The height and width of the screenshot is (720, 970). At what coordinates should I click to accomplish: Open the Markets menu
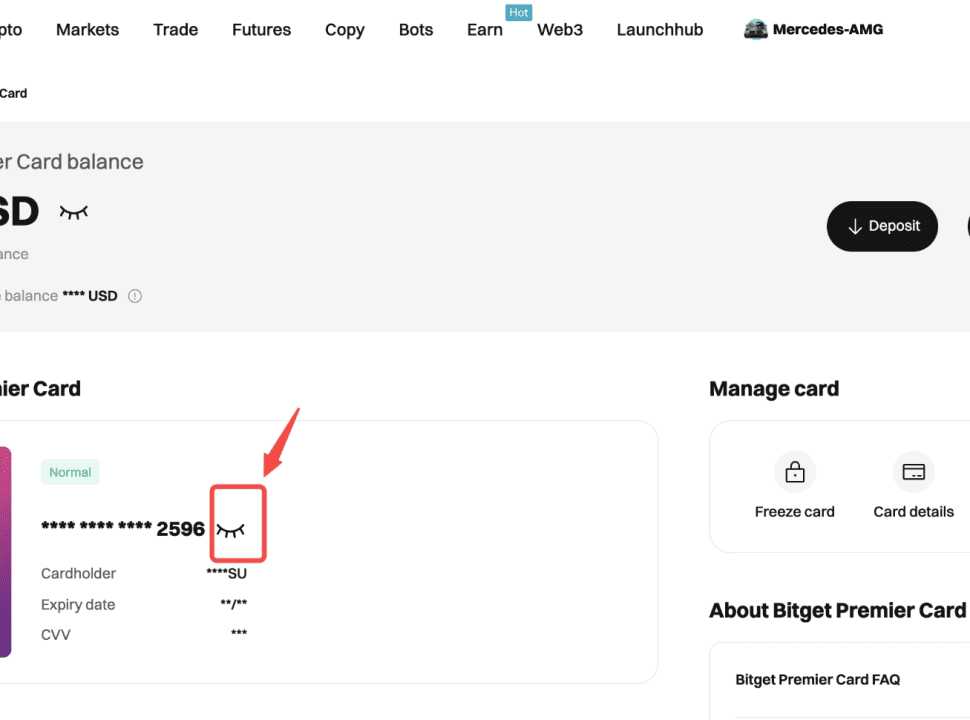click(x=87, y=30)
